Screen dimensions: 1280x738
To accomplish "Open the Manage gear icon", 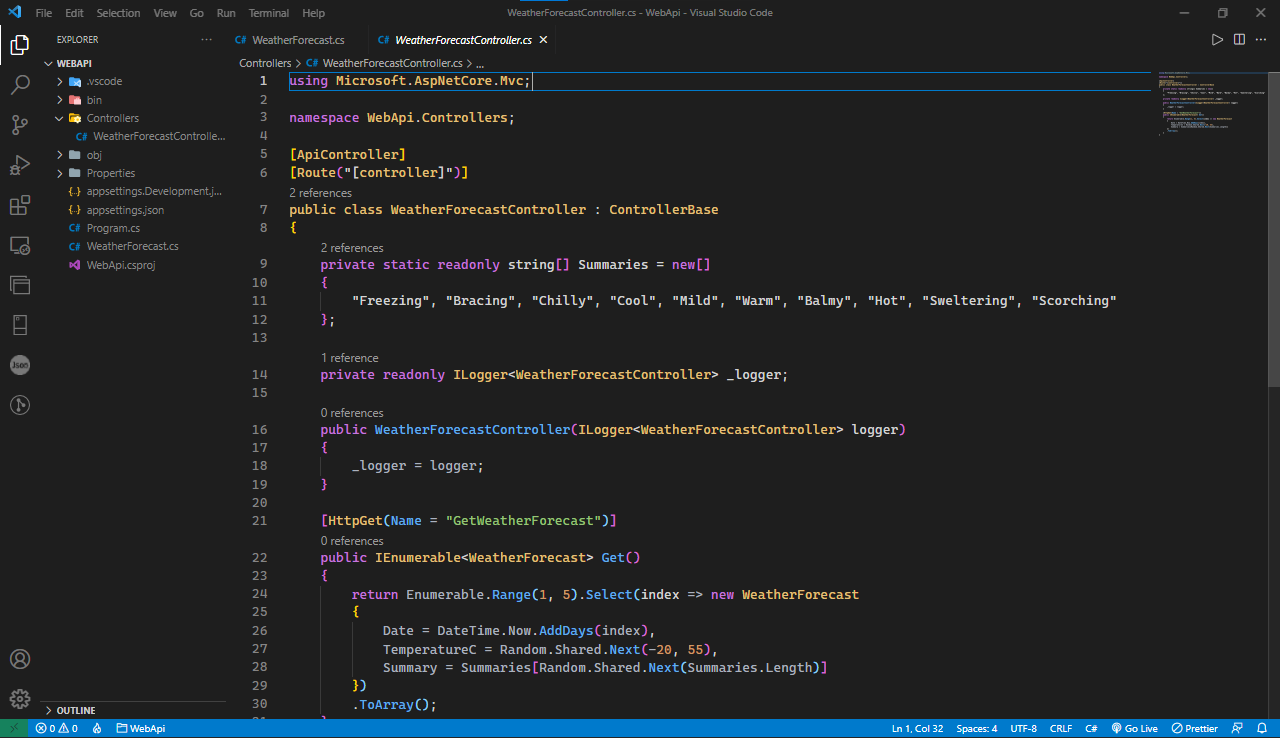I will [x=20, y=699].
